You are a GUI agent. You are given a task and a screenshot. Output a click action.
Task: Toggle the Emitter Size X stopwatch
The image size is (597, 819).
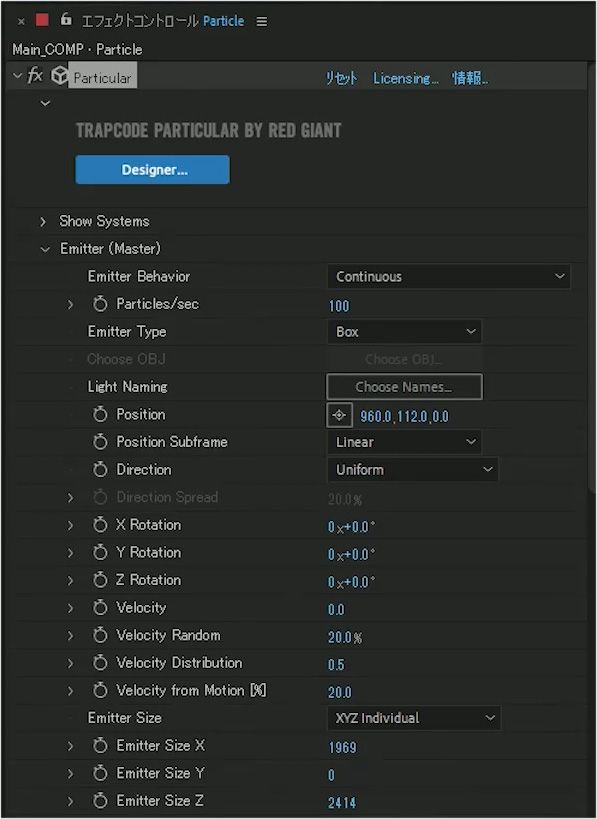[100, 745]
